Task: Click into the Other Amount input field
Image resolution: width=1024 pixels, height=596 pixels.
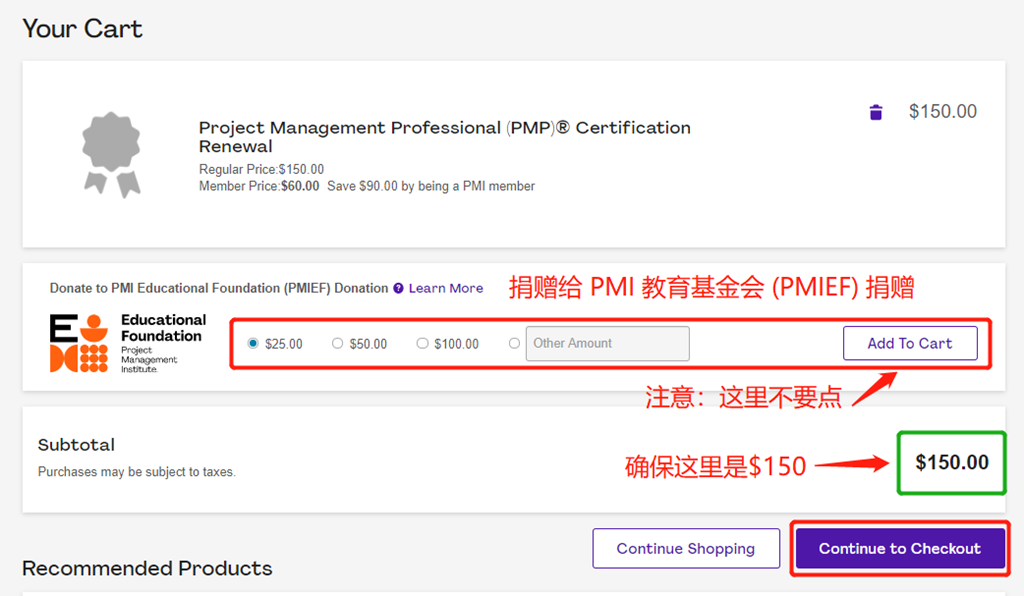Action: point(607,343)
